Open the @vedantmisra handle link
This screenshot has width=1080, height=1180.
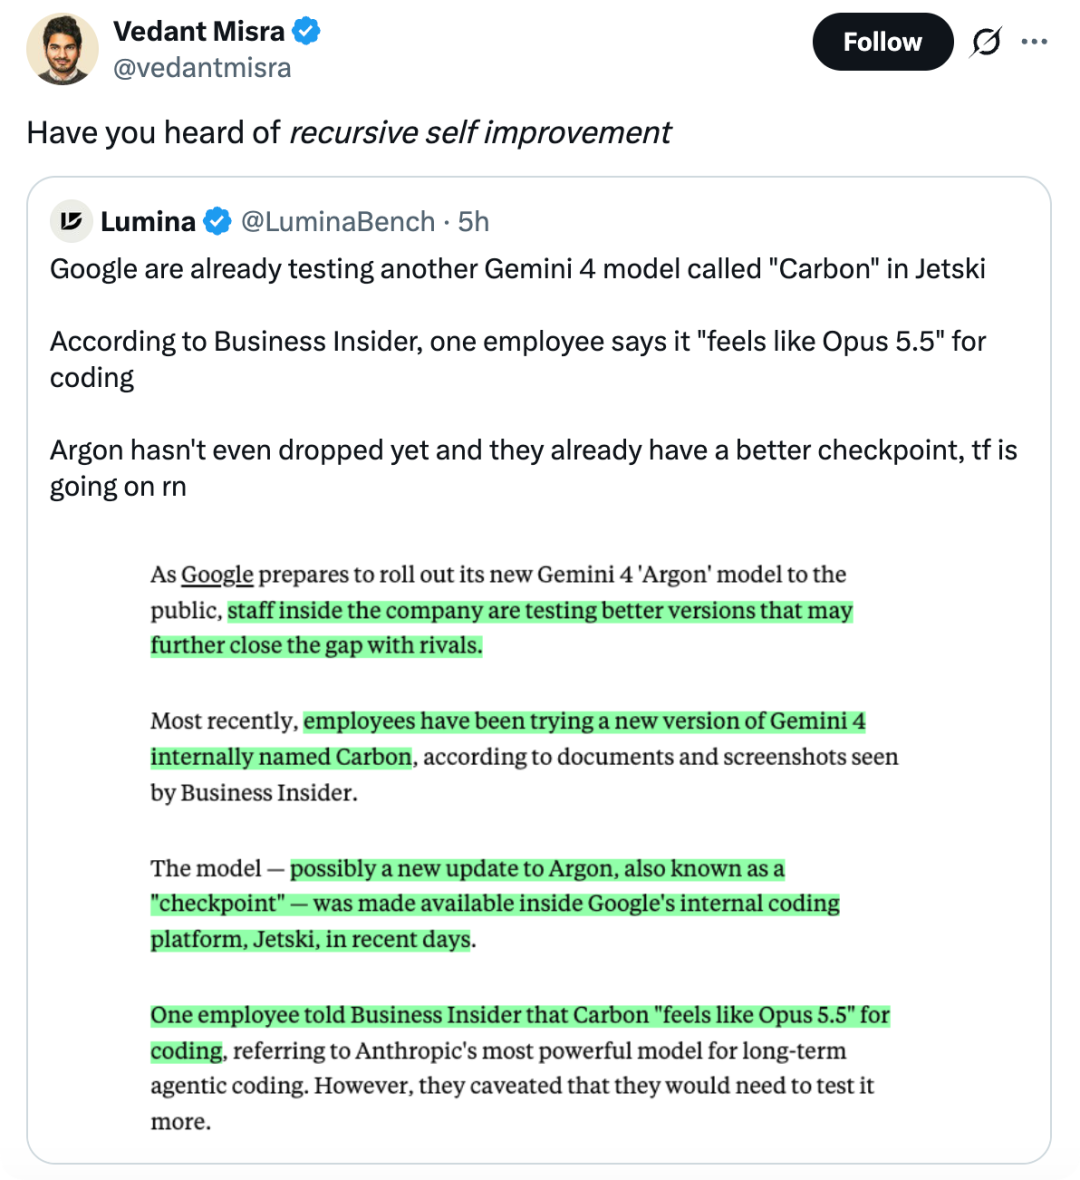(202, 68)
